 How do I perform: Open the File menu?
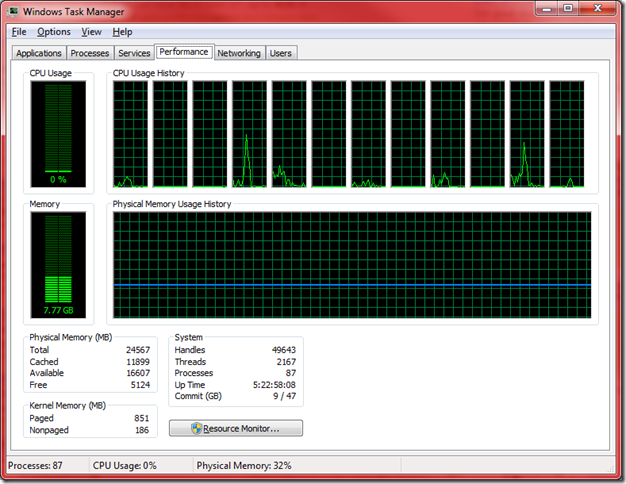click(x=19, y=32)
